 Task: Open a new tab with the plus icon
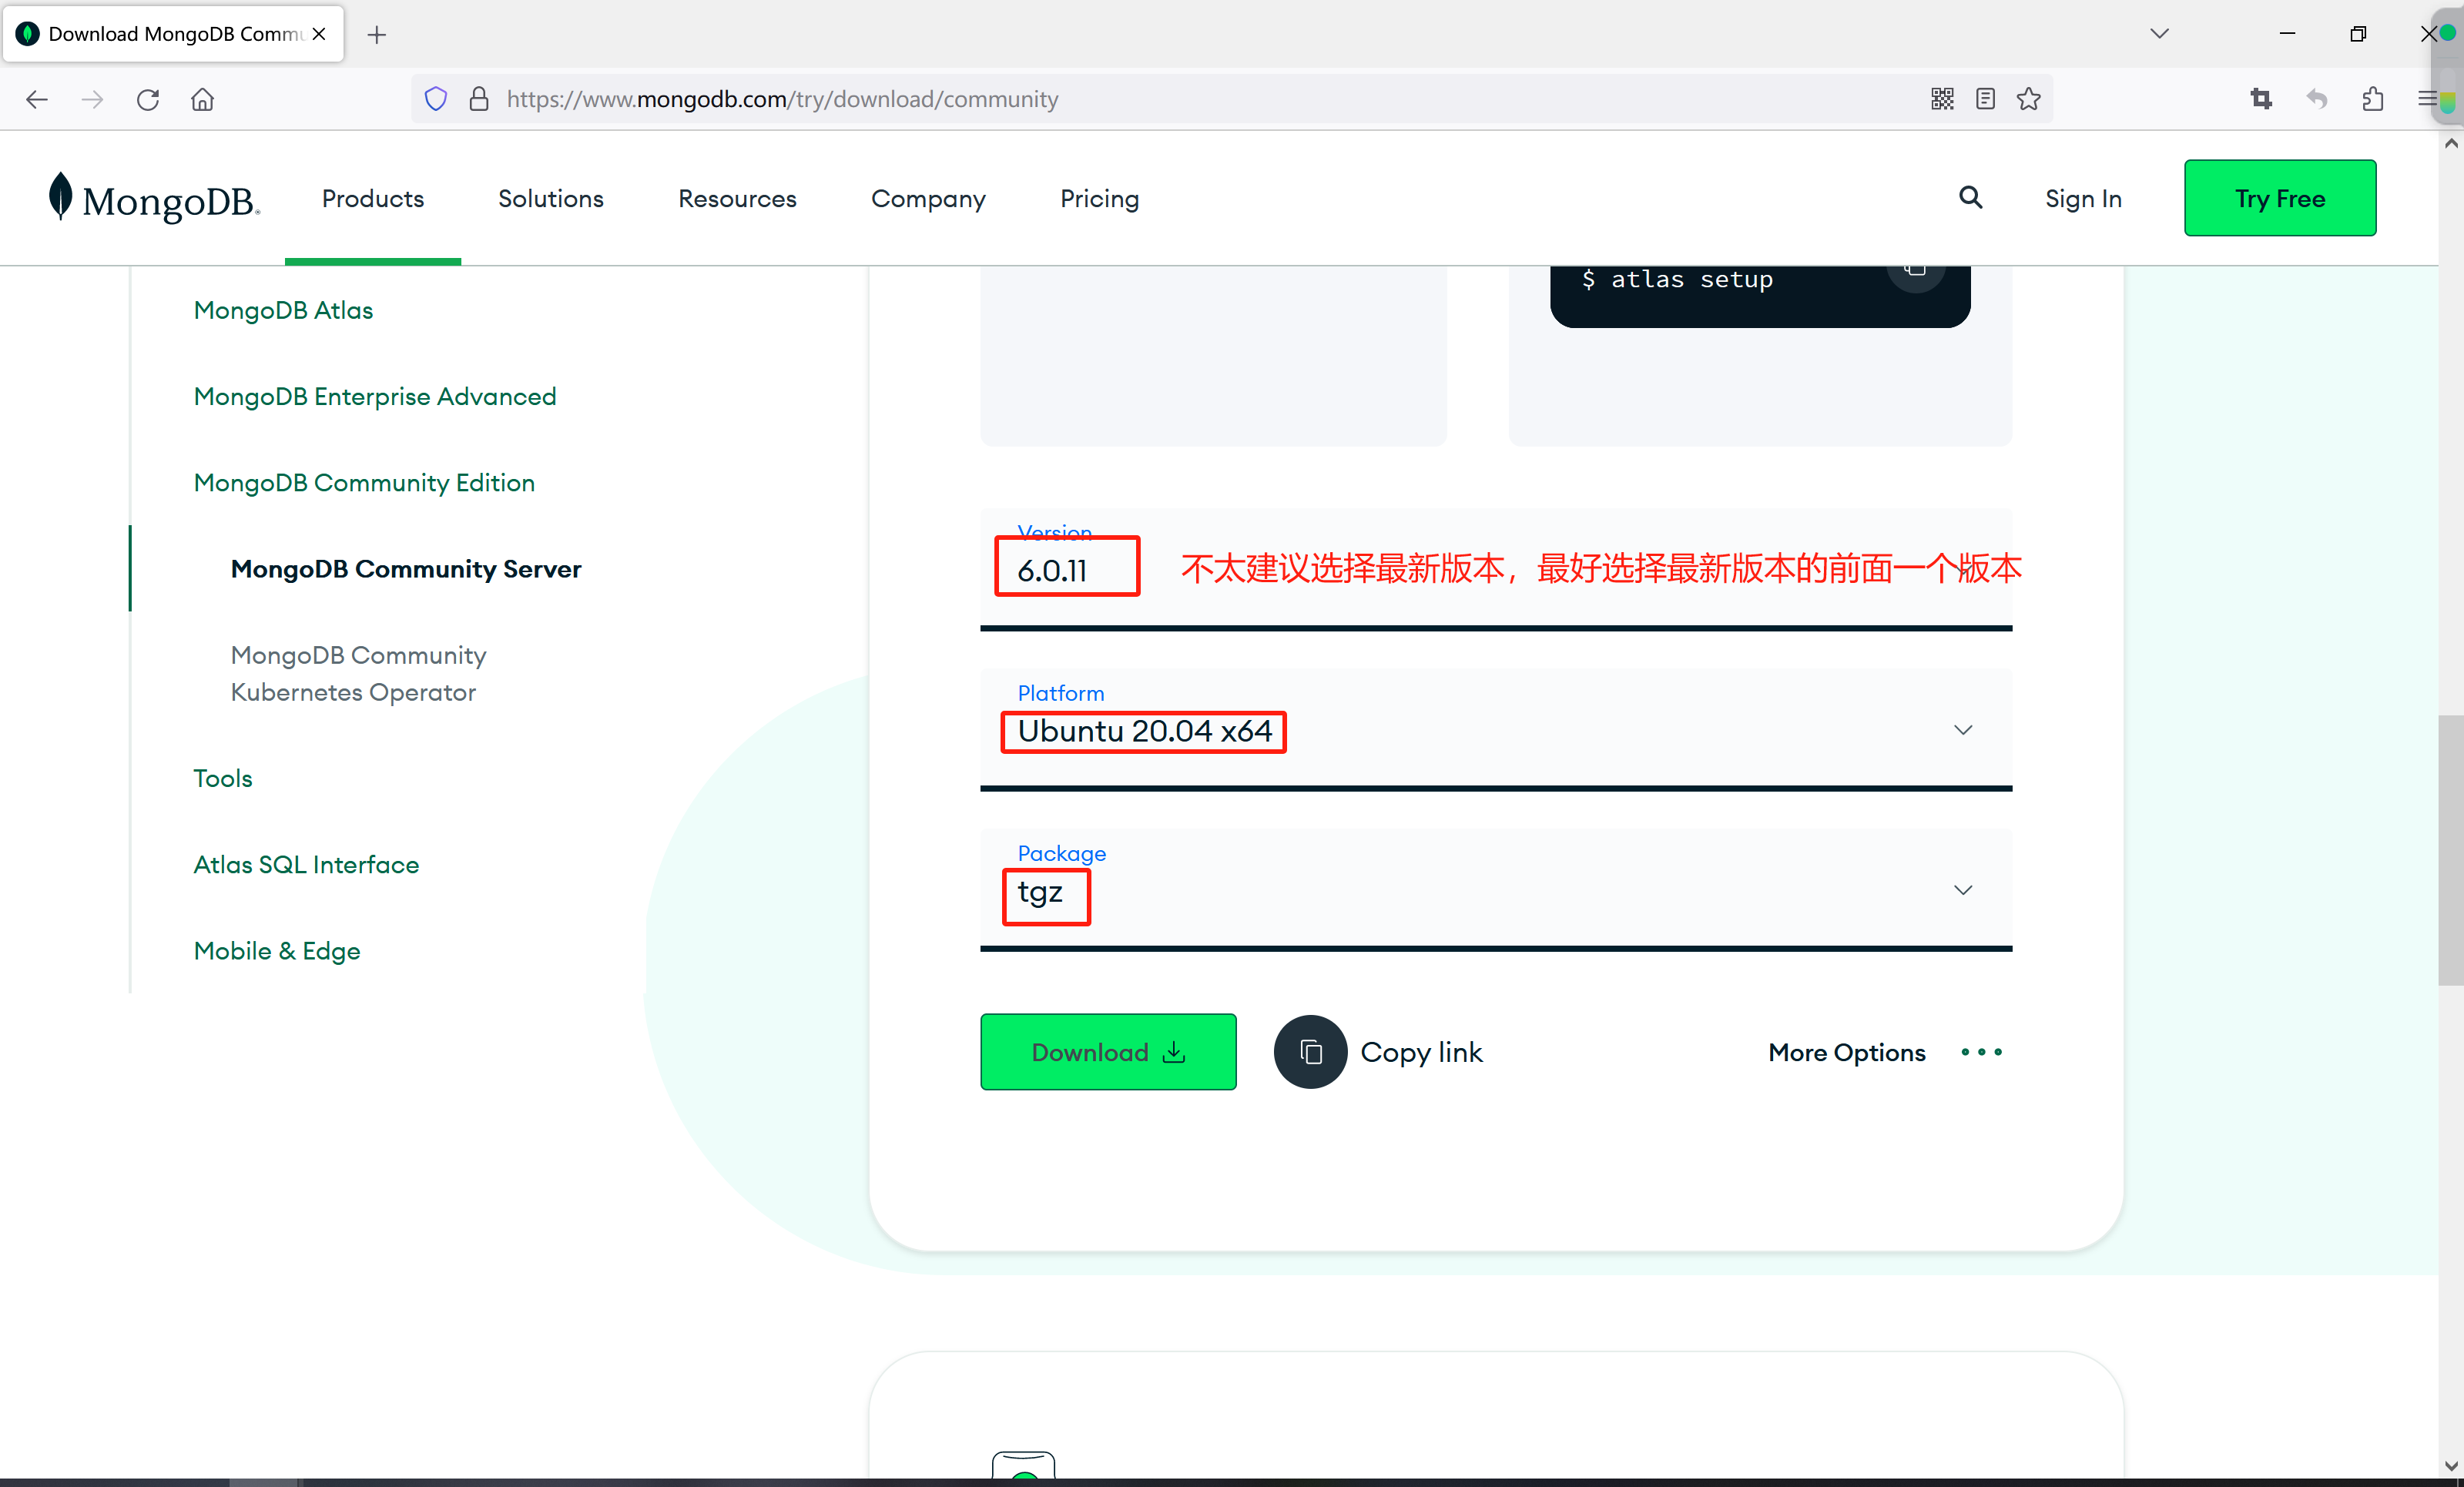click(x=377, y=35)
